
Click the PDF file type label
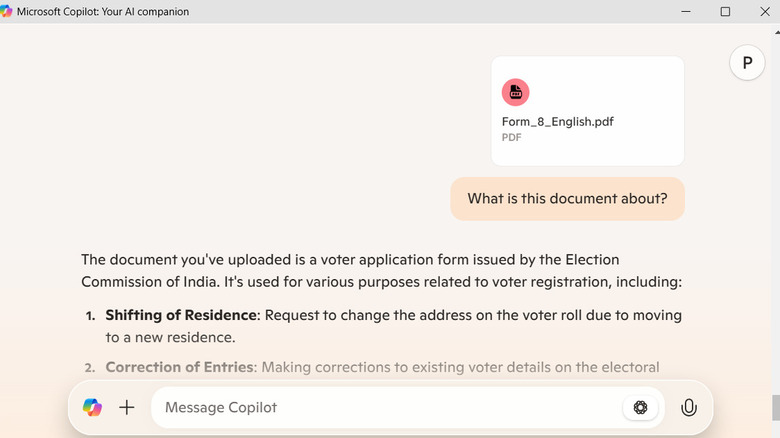(511, 137)
